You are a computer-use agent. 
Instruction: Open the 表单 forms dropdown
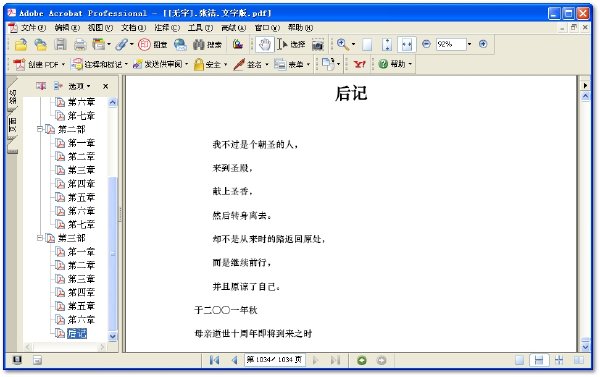tap(292, 64)
